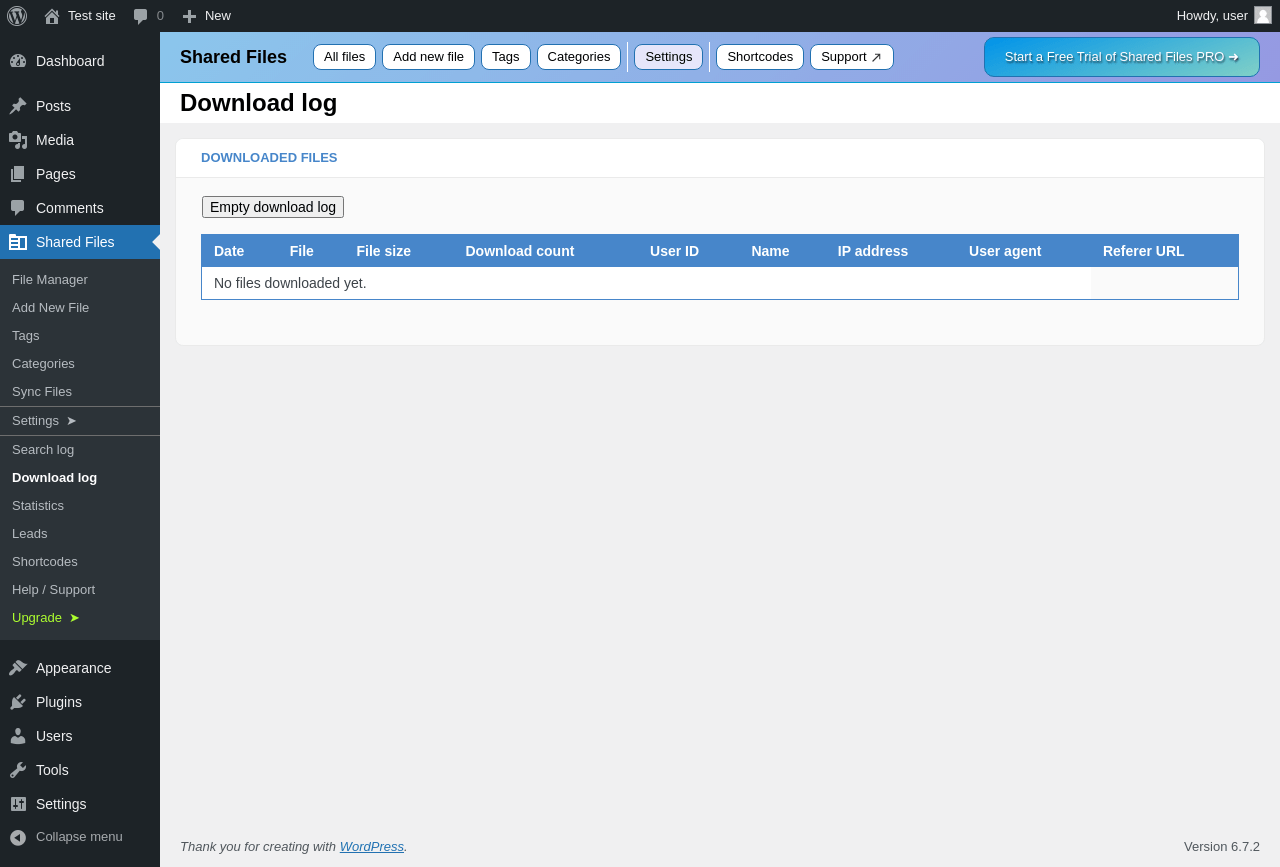The image size is (1280, 867).
Task: Click the WordPress footer link
Action: tap(371, 847)
